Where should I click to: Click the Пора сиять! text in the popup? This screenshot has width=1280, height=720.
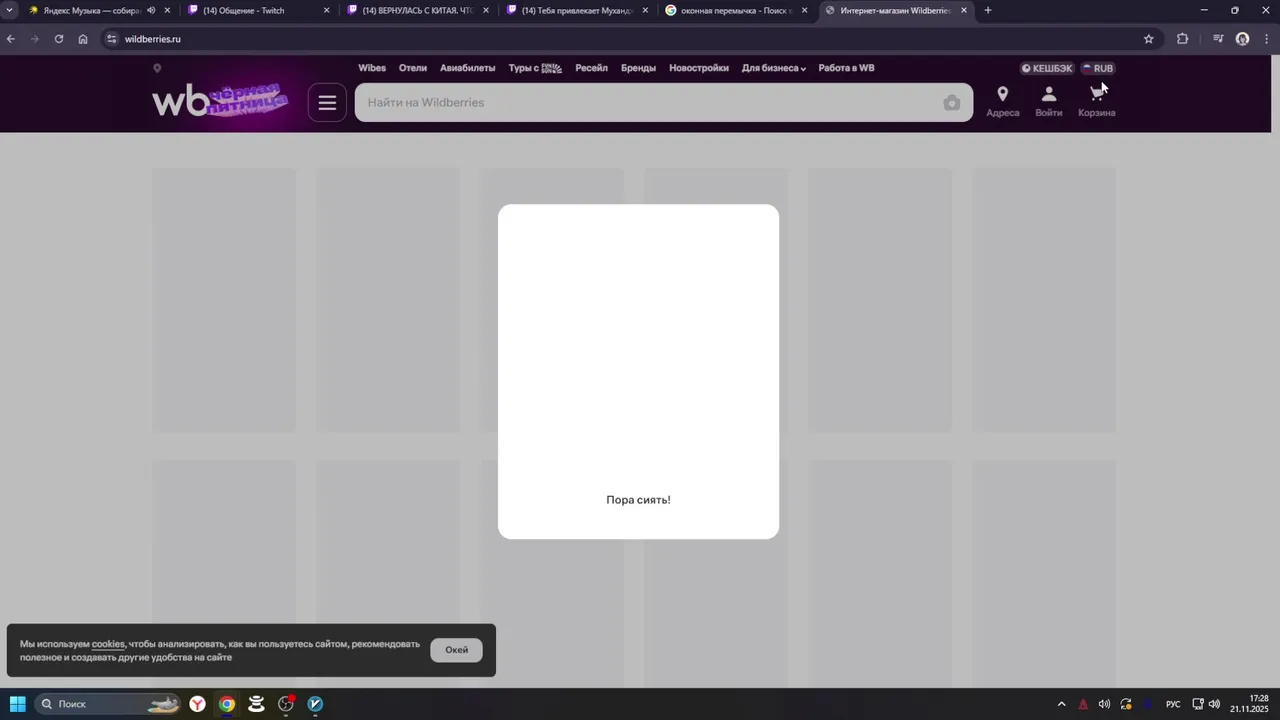point(638,500)
